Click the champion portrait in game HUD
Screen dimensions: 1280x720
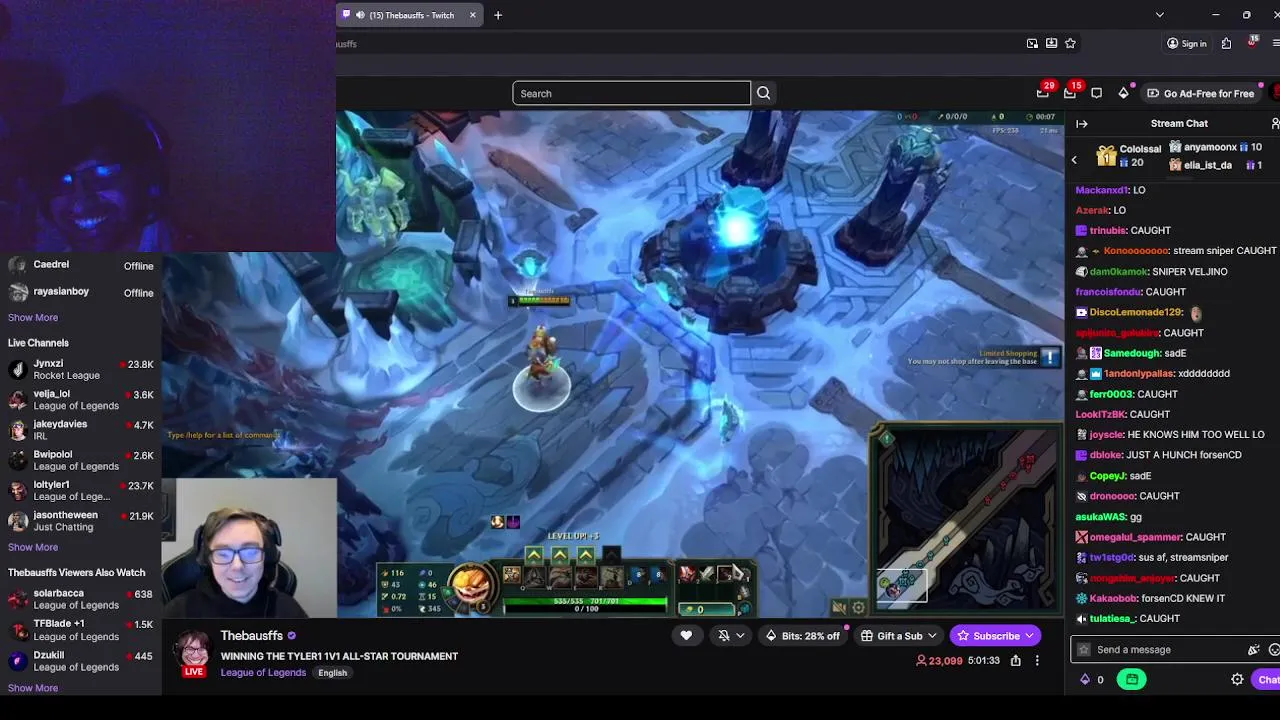(x=470, y=585)
